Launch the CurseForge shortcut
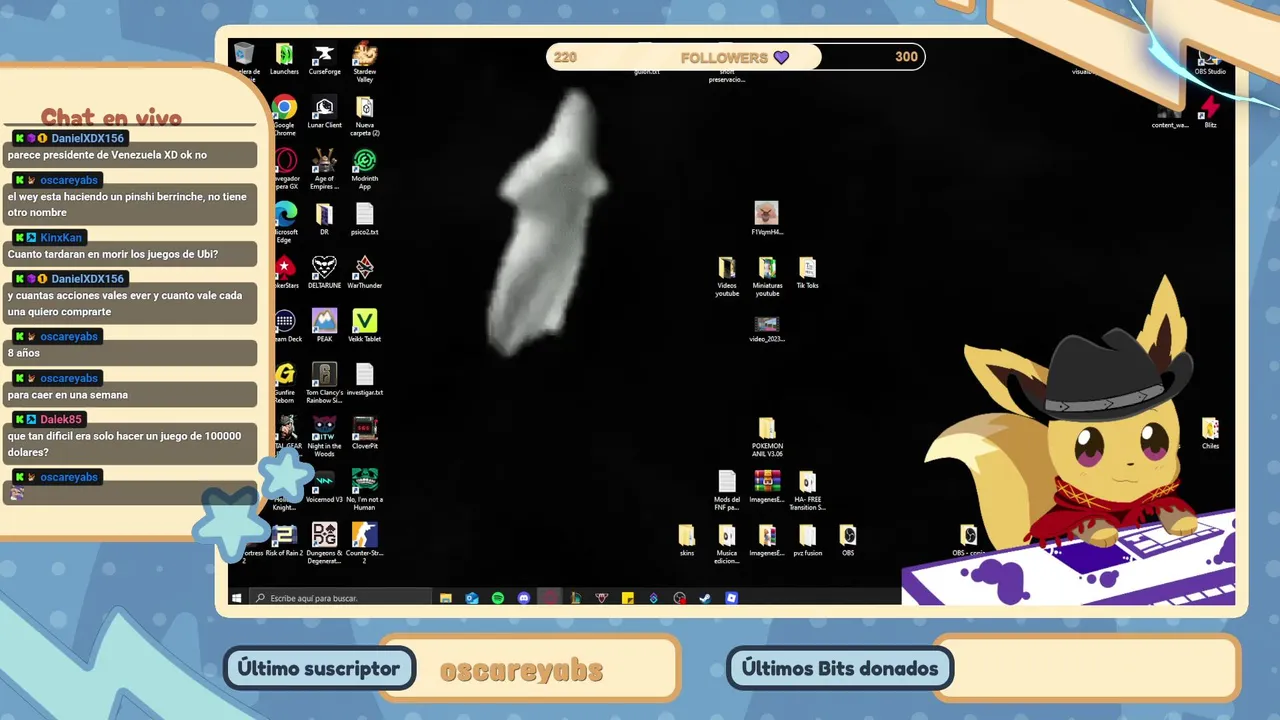1280x720 pixels. click(324, 59)
